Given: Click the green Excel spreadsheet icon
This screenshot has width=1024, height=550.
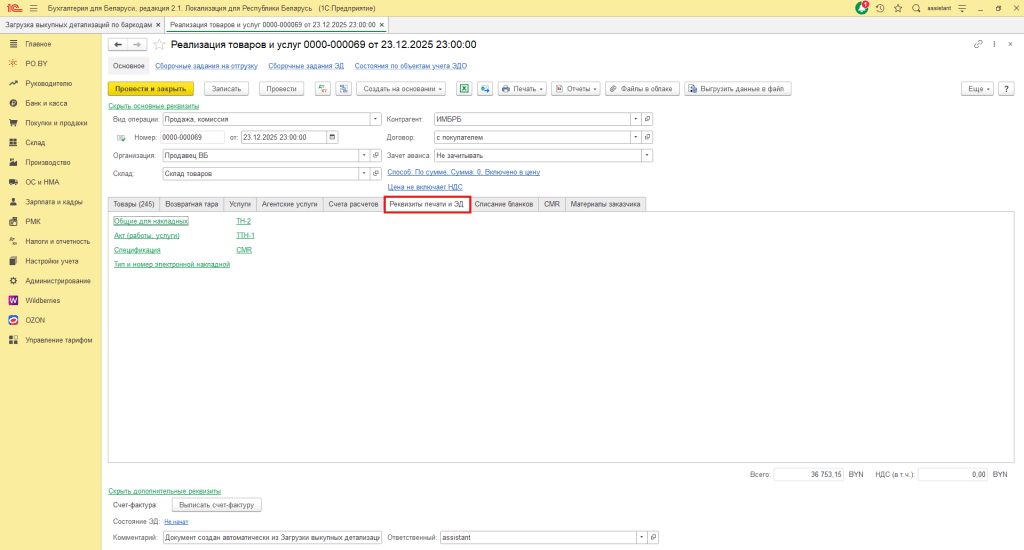Looking at the screenshot, I should click(x=464, y=89).
